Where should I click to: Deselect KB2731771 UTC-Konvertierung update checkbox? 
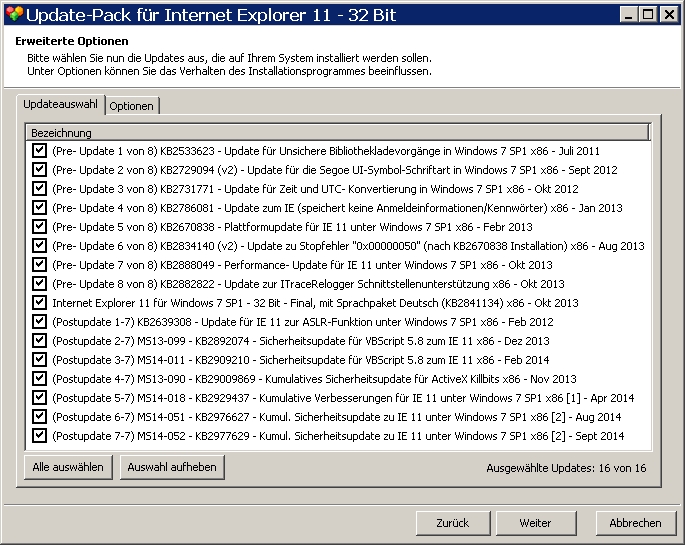click(40, 188)
